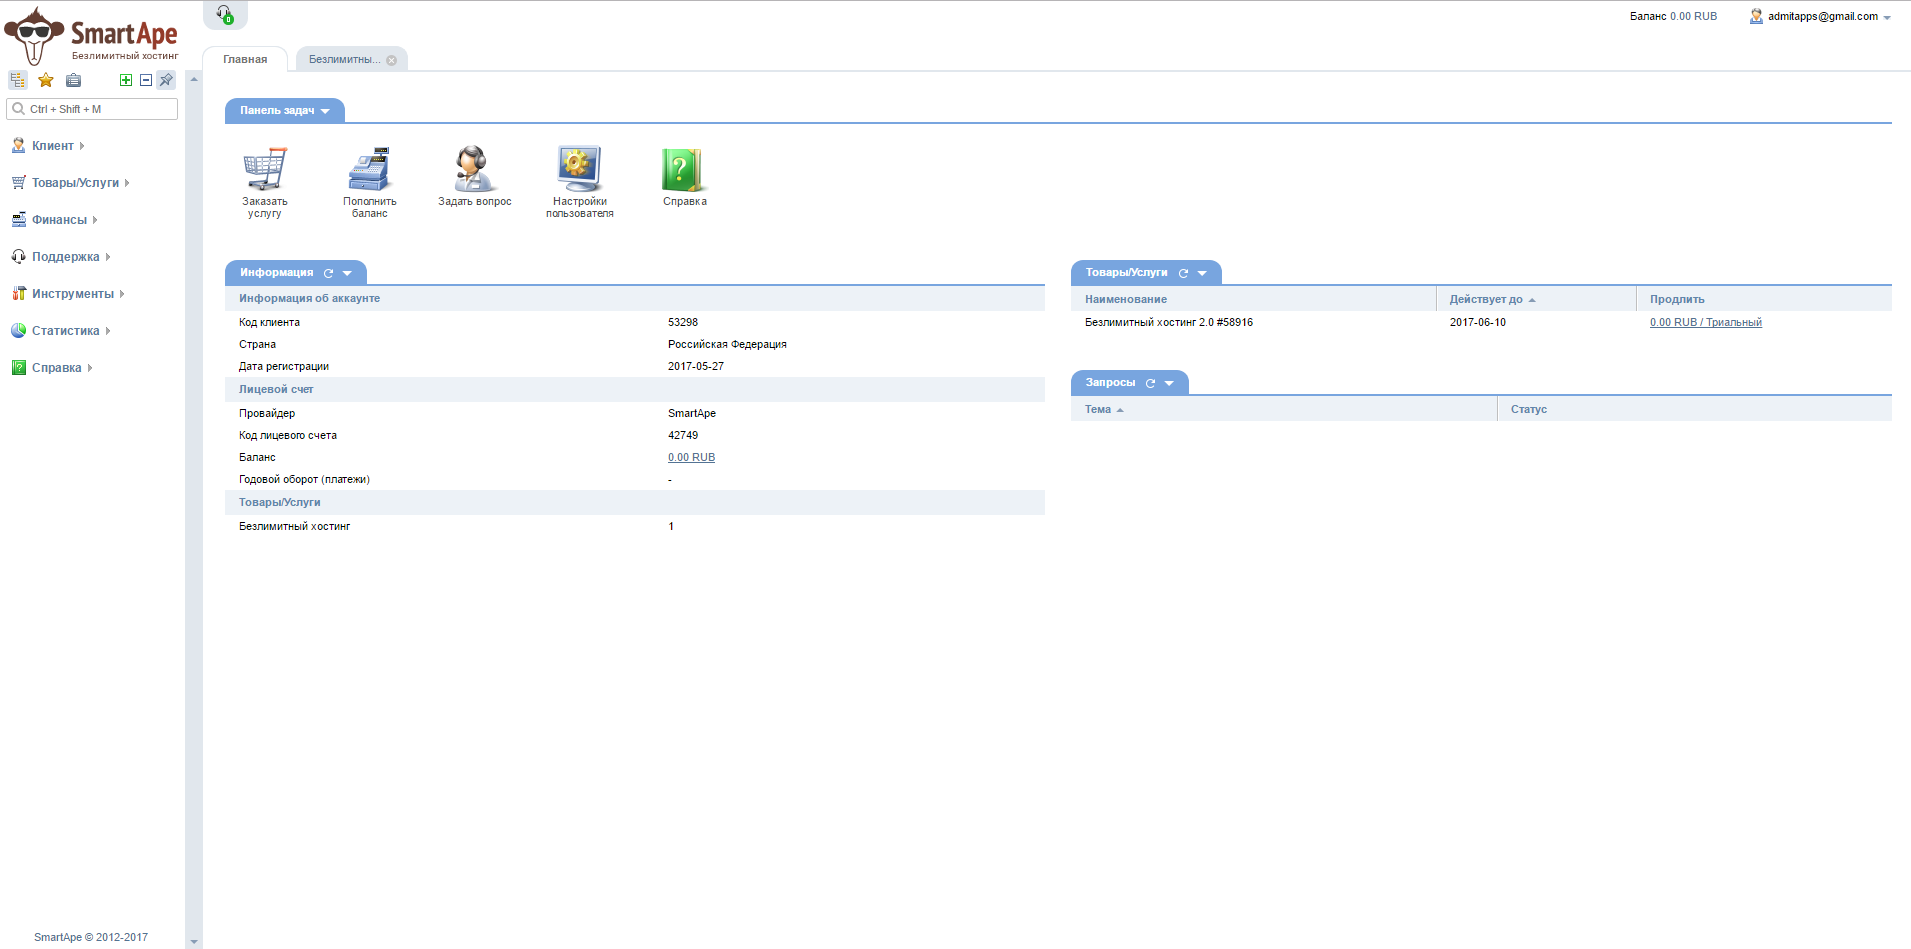Focus the Ctrl + Shift + M search field

click(92, 109)
